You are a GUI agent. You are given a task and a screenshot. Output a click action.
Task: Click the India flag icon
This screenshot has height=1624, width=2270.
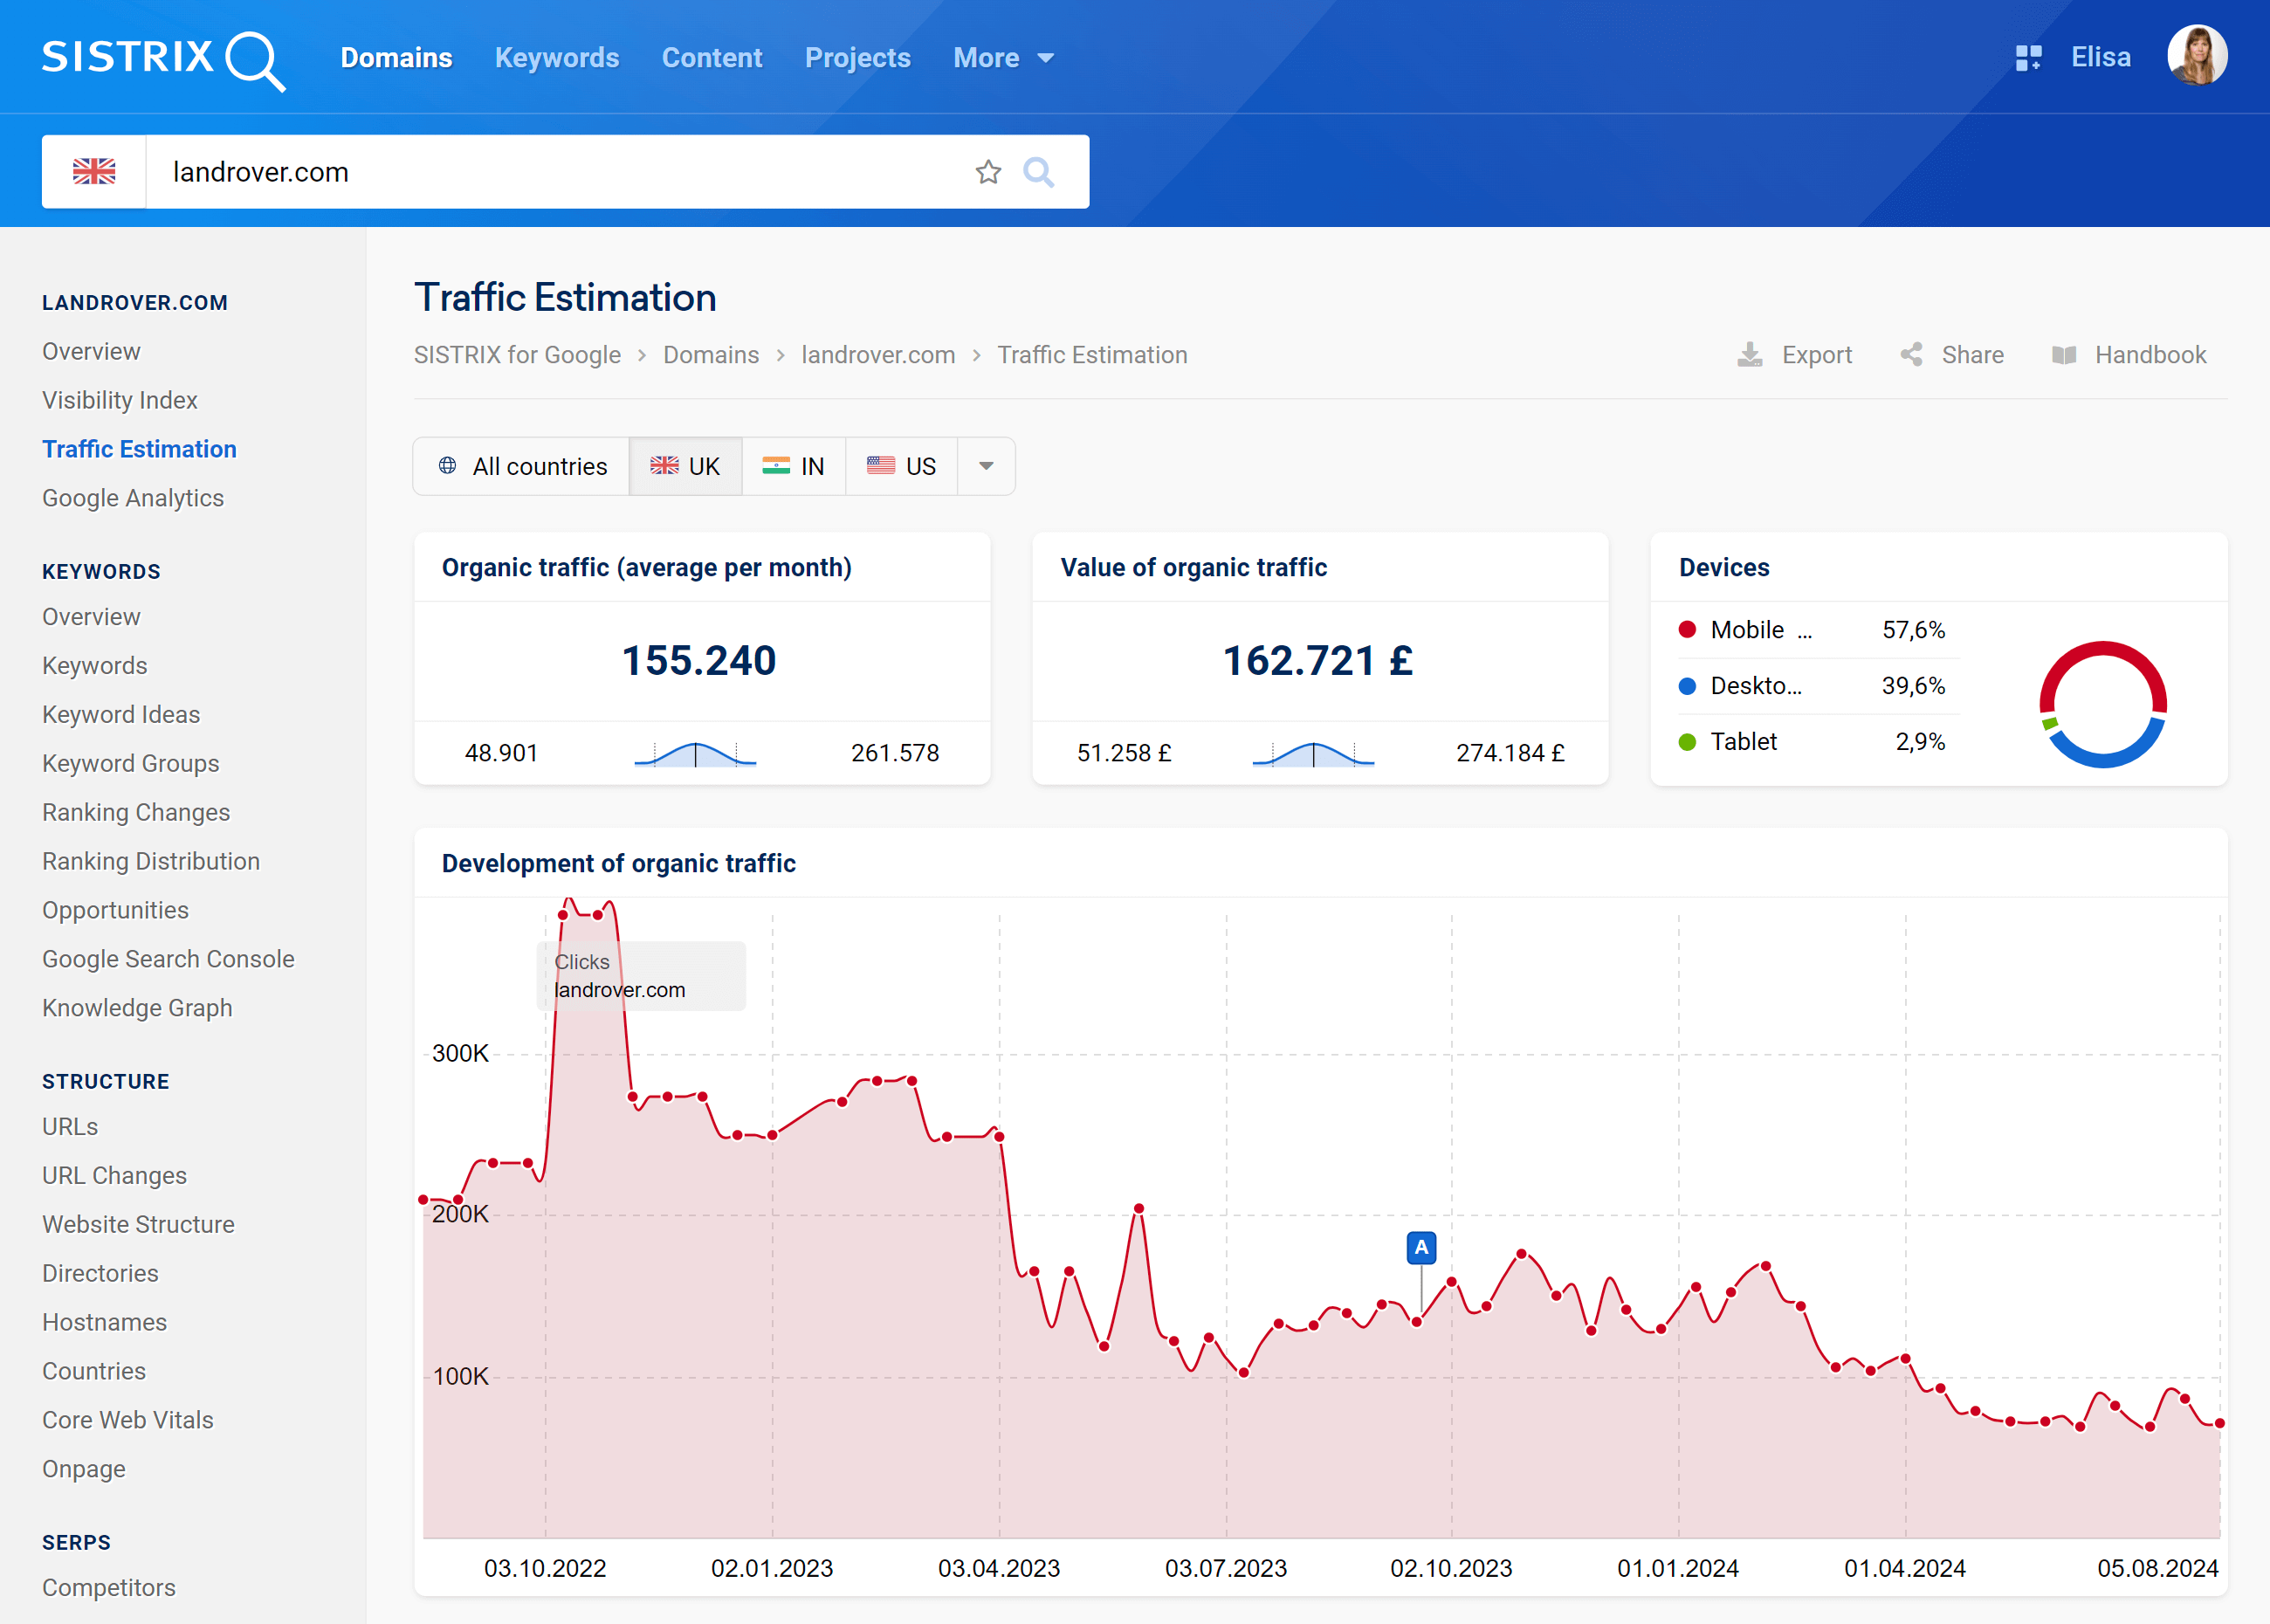pyautogui.click(x=776, y=466)
